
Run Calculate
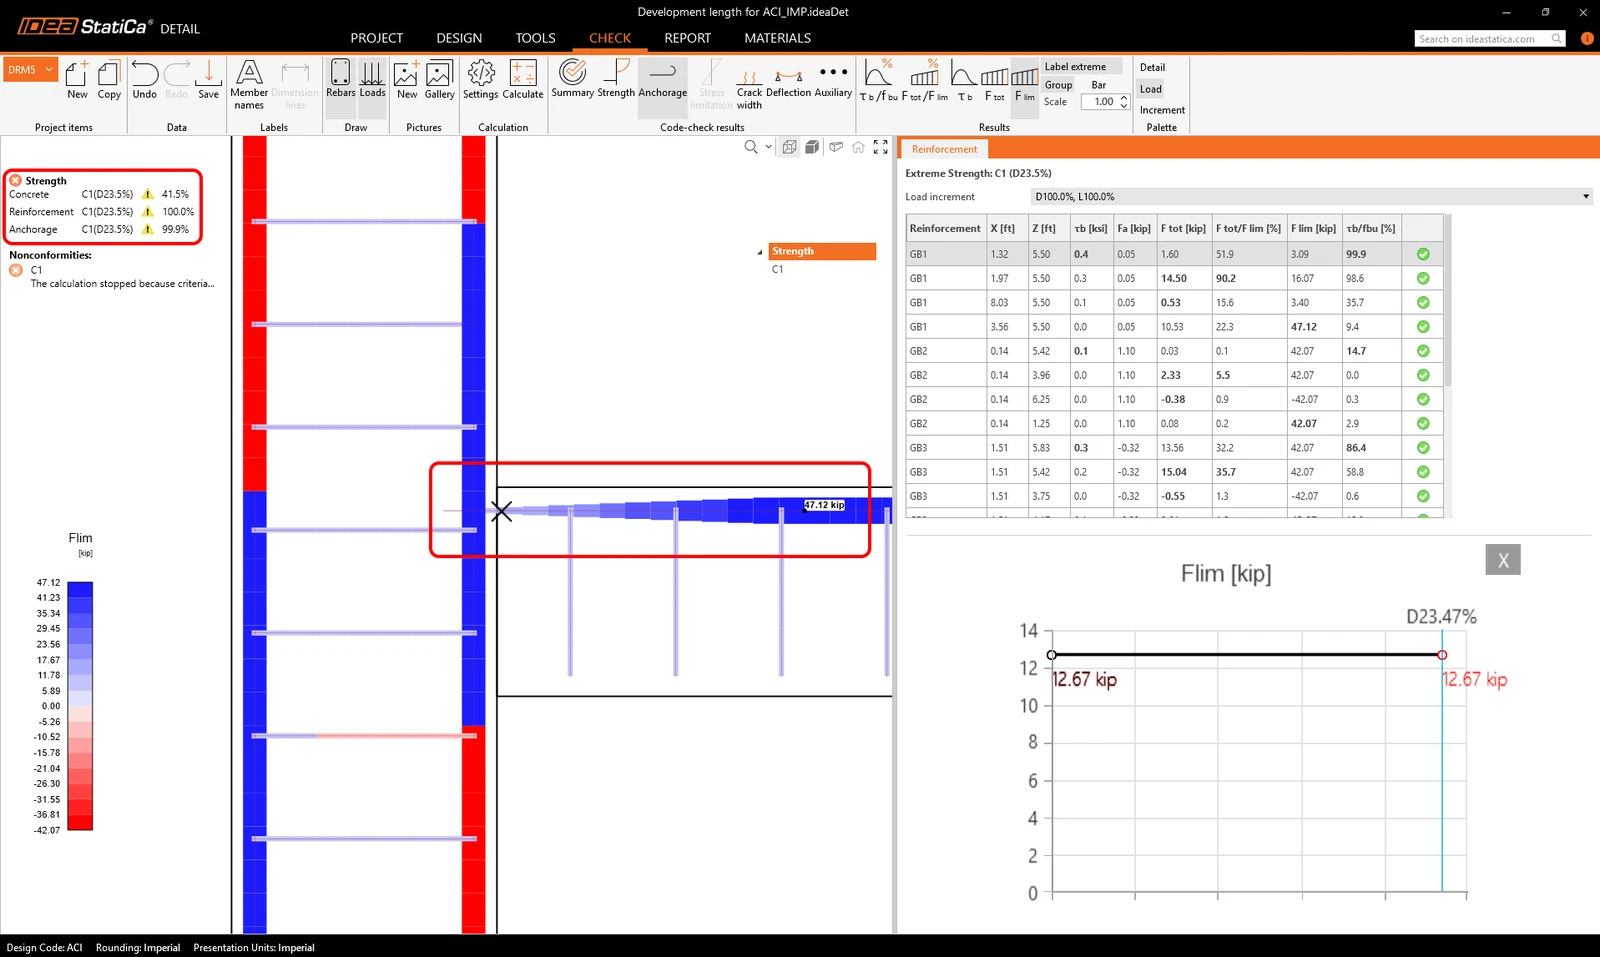tap(523, 80)
